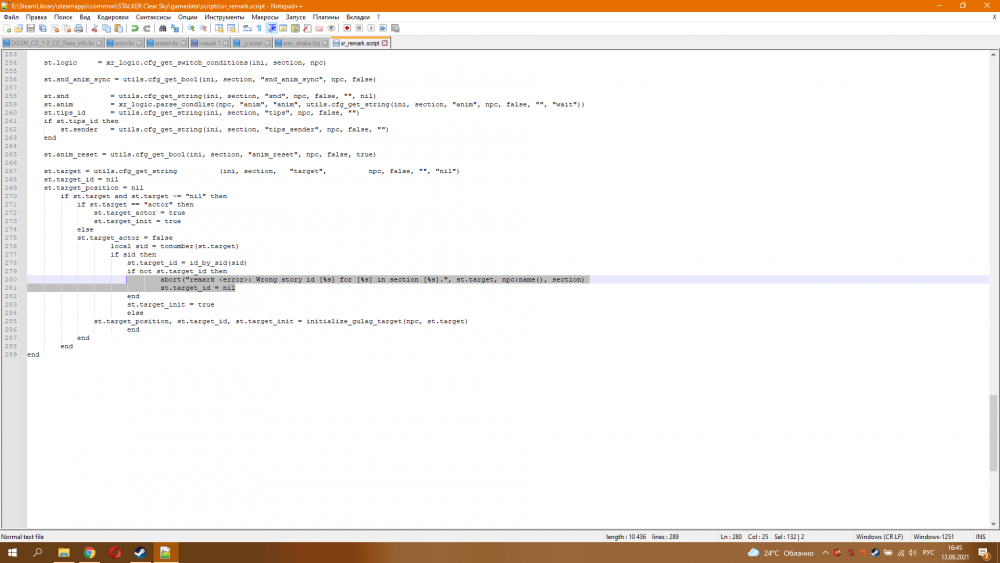Toggle INS insert mode in status bar
The image size is (1000, 563).
[x=980, y=537]
